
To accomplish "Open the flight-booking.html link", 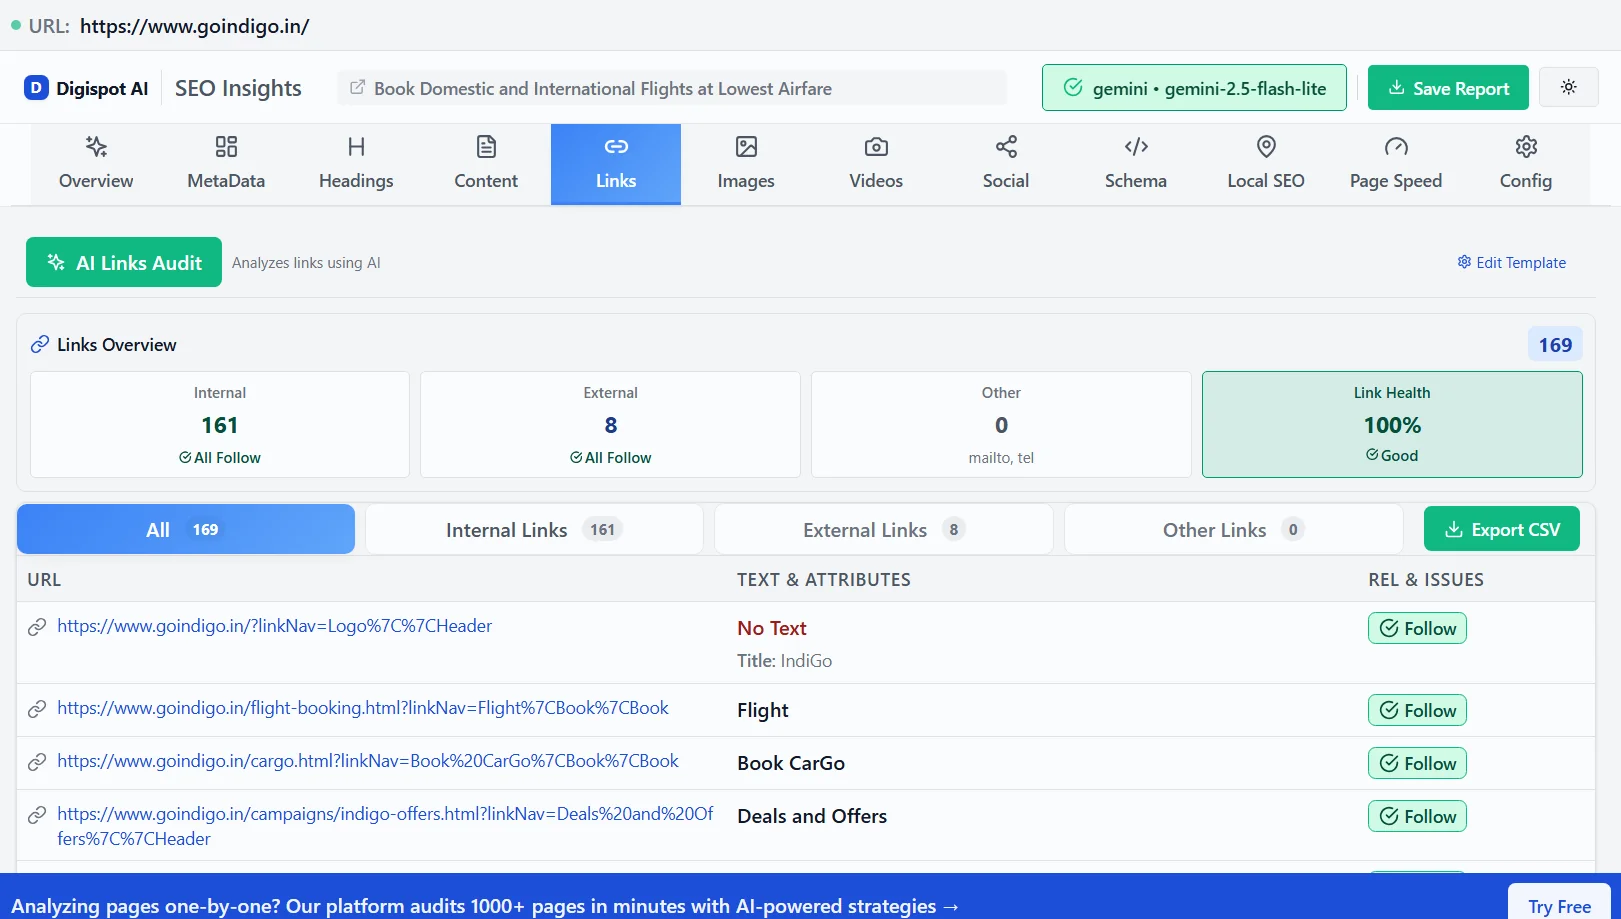I will coord(363,708).
